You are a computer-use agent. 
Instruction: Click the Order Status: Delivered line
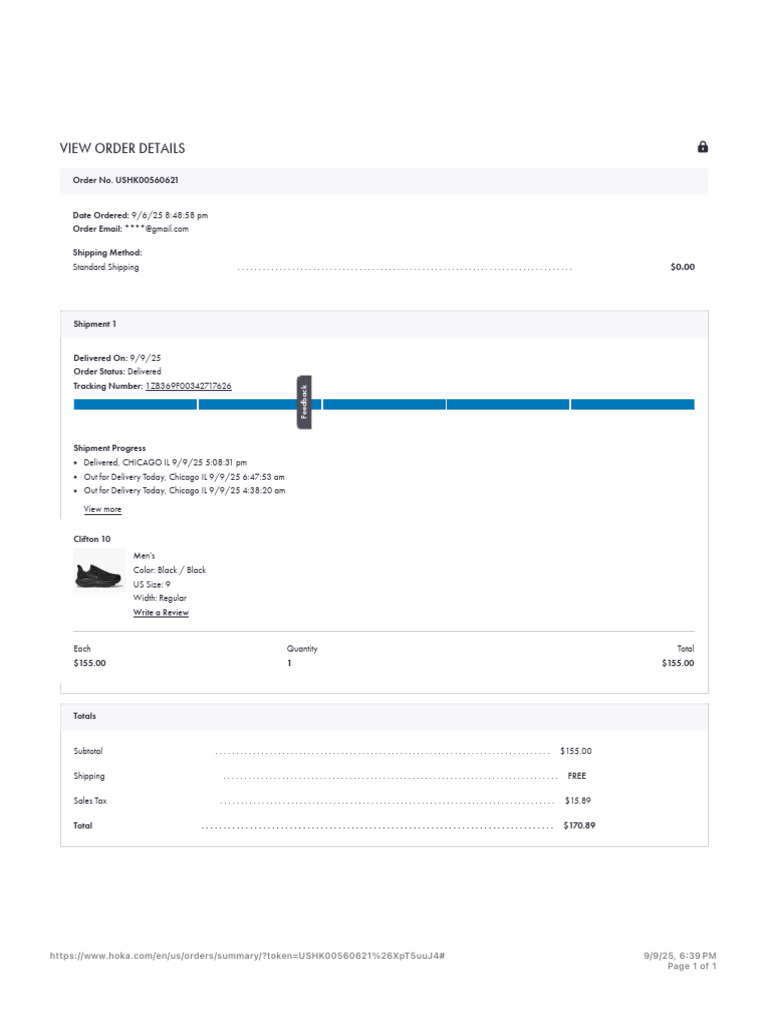click(x=117, y=372)
